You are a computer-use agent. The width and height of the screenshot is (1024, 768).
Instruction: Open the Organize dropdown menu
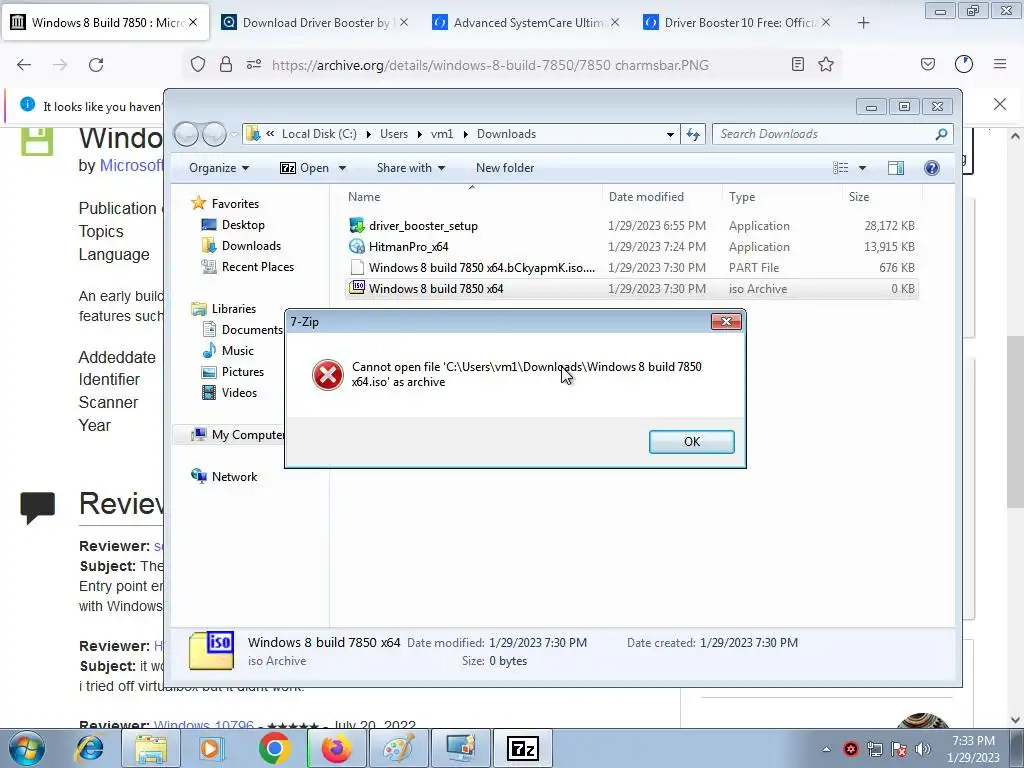click(219, 168)
